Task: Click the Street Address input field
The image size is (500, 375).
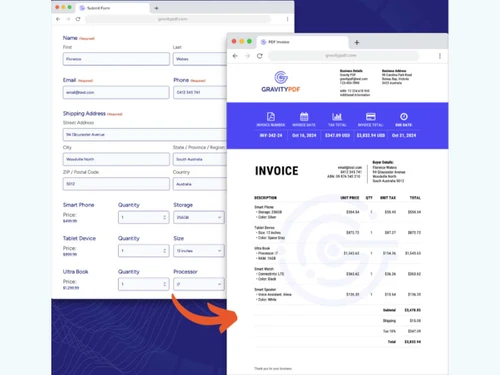Action: [x=145, y=135]
